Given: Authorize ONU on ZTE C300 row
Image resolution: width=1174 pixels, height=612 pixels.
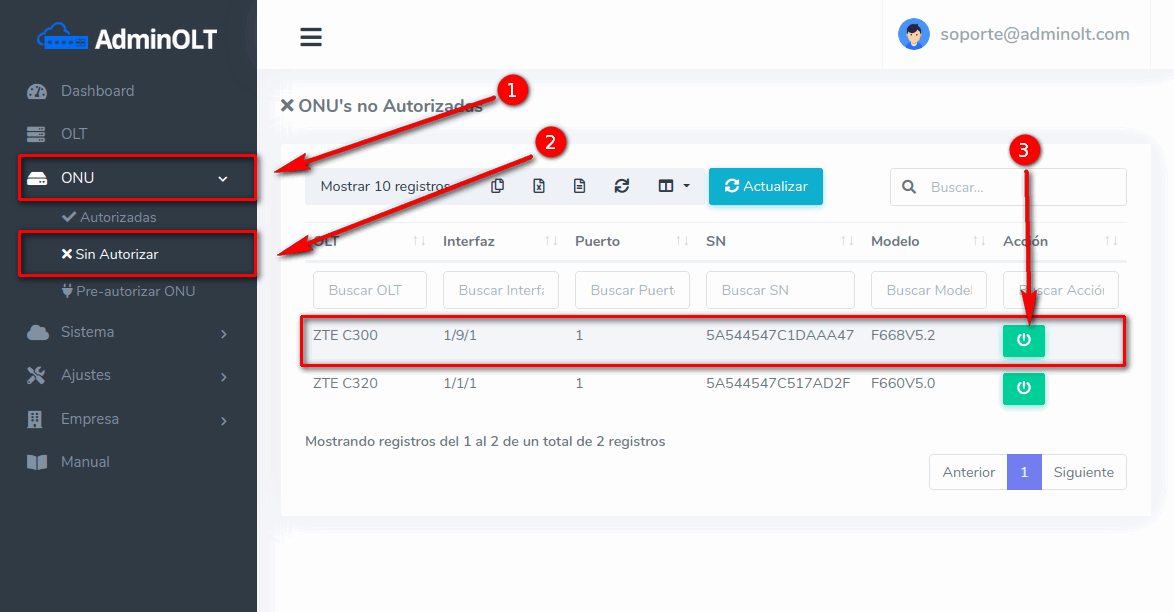Looking at the screenshot, I should point(1023,340).
